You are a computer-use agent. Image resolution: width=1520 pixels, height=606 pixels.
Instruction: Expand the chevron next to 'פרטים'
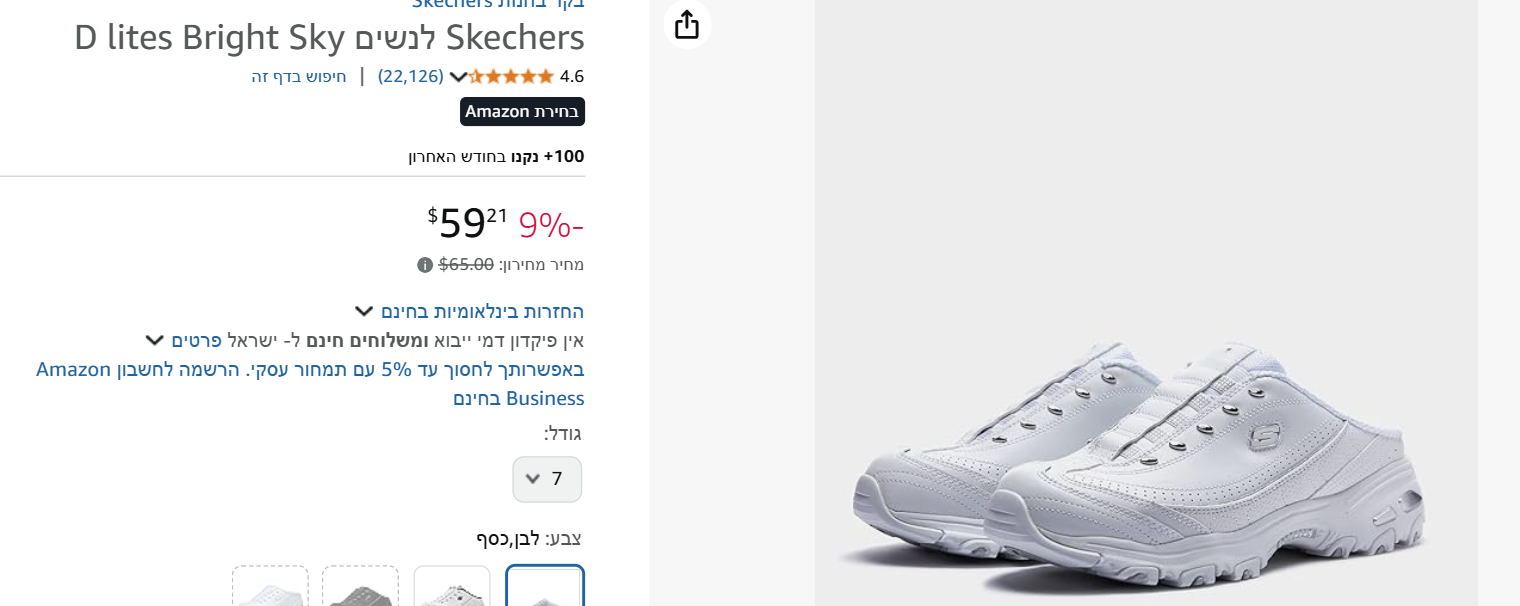pyautogui.click(x=155, y=339)
